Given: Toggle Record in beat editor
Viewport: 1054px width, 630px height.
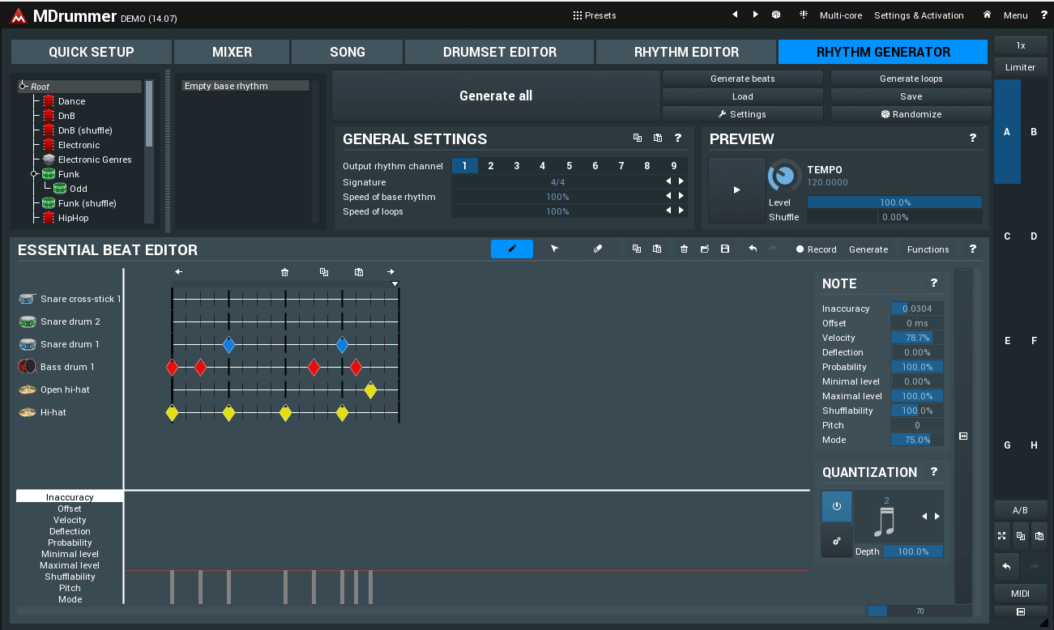Looking at the screenshot, I should click(x=816, y=249).
